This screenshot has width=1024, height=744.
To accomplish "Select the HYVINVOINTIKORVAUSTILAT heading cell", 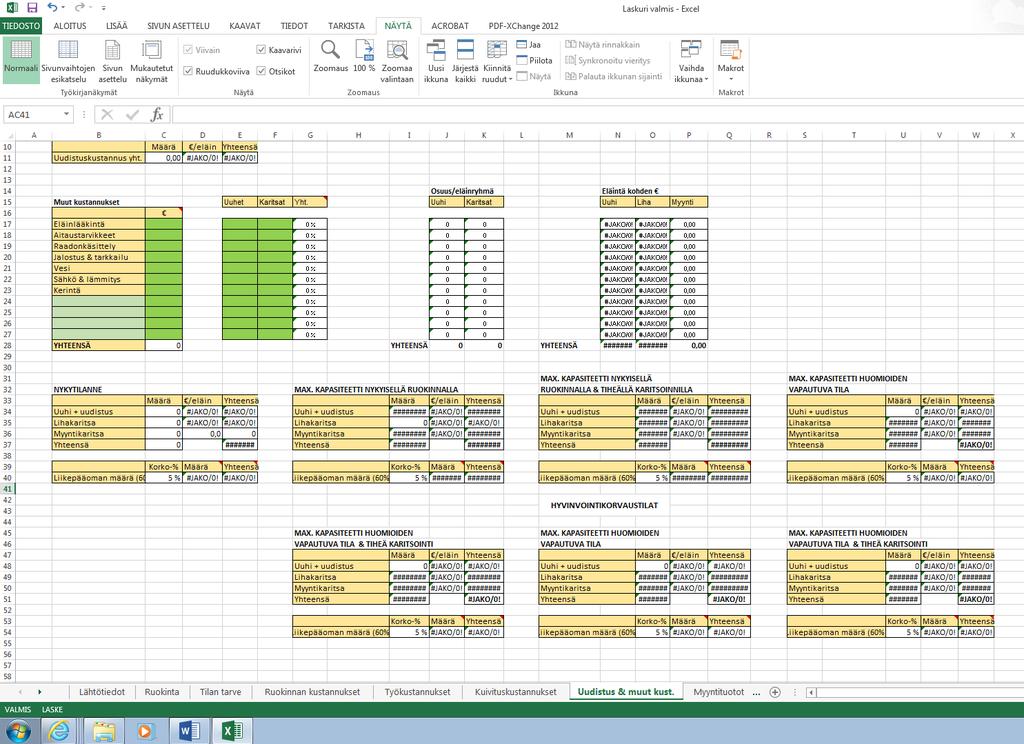I will (604, 506).
